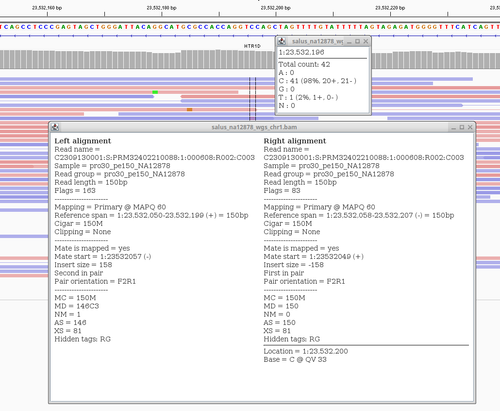The image size is (500, 411).
Task: Close the coverage count popup window
Action: pyautogui.click(x=366, y=41)
